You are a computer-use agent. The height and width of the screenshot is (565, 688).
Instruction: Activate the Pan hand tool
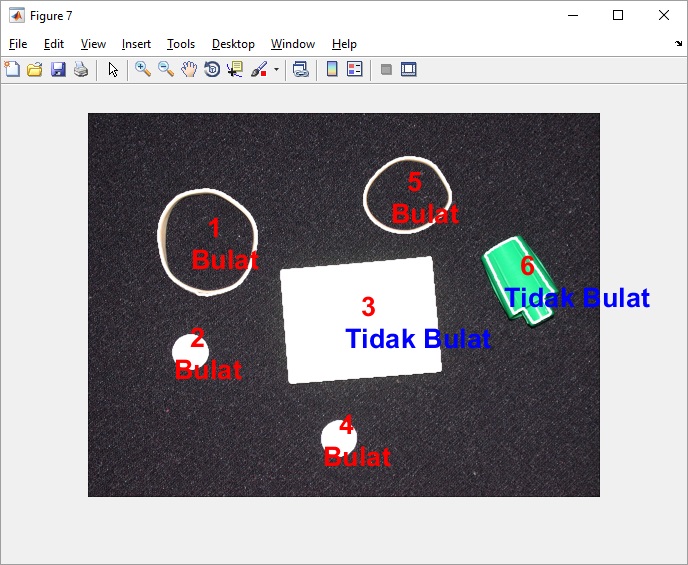point(189,69)
